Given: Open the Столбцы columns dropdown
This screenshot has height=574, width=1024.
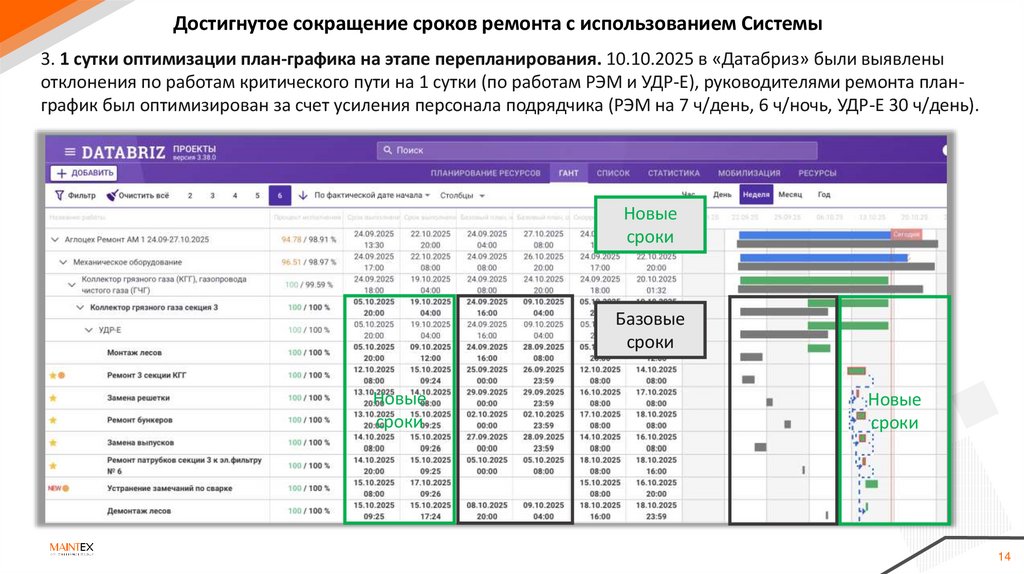Looking at the screenshot, I should [462, 195].
